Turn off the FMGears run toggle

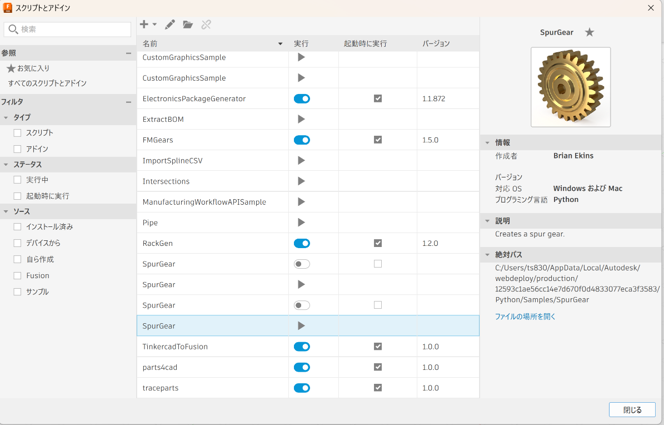(302, 140)
